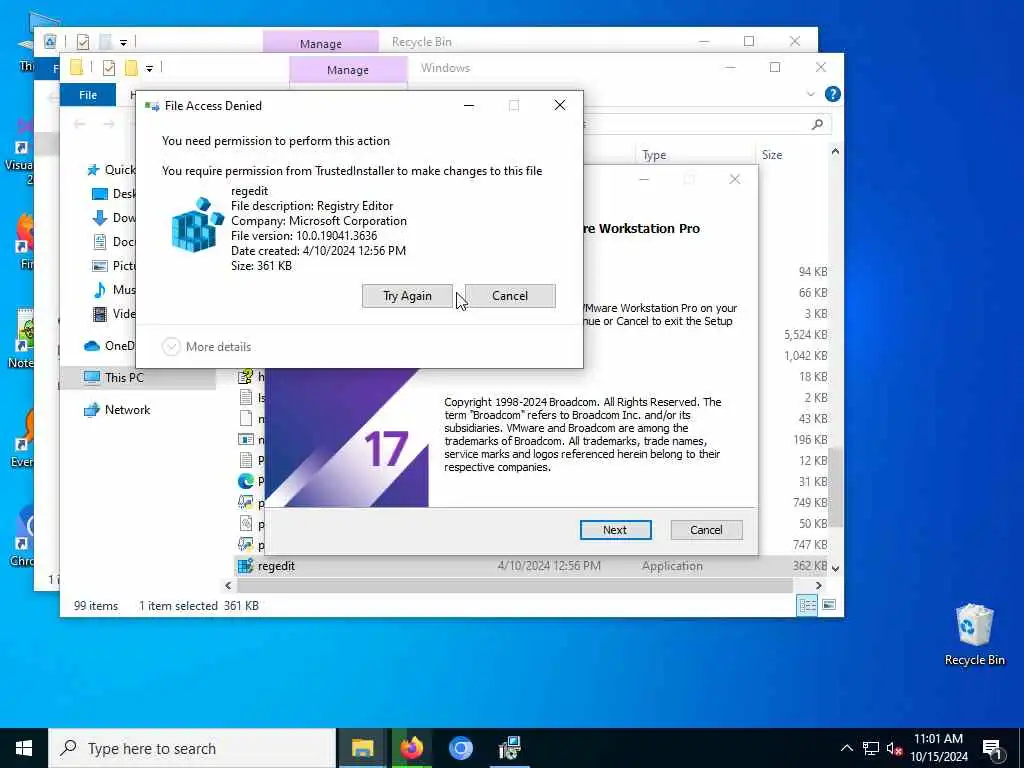Click Try Again in File Access Denied dialog
This screenshot has height=768, width=1024.
[x=407, y=296]
